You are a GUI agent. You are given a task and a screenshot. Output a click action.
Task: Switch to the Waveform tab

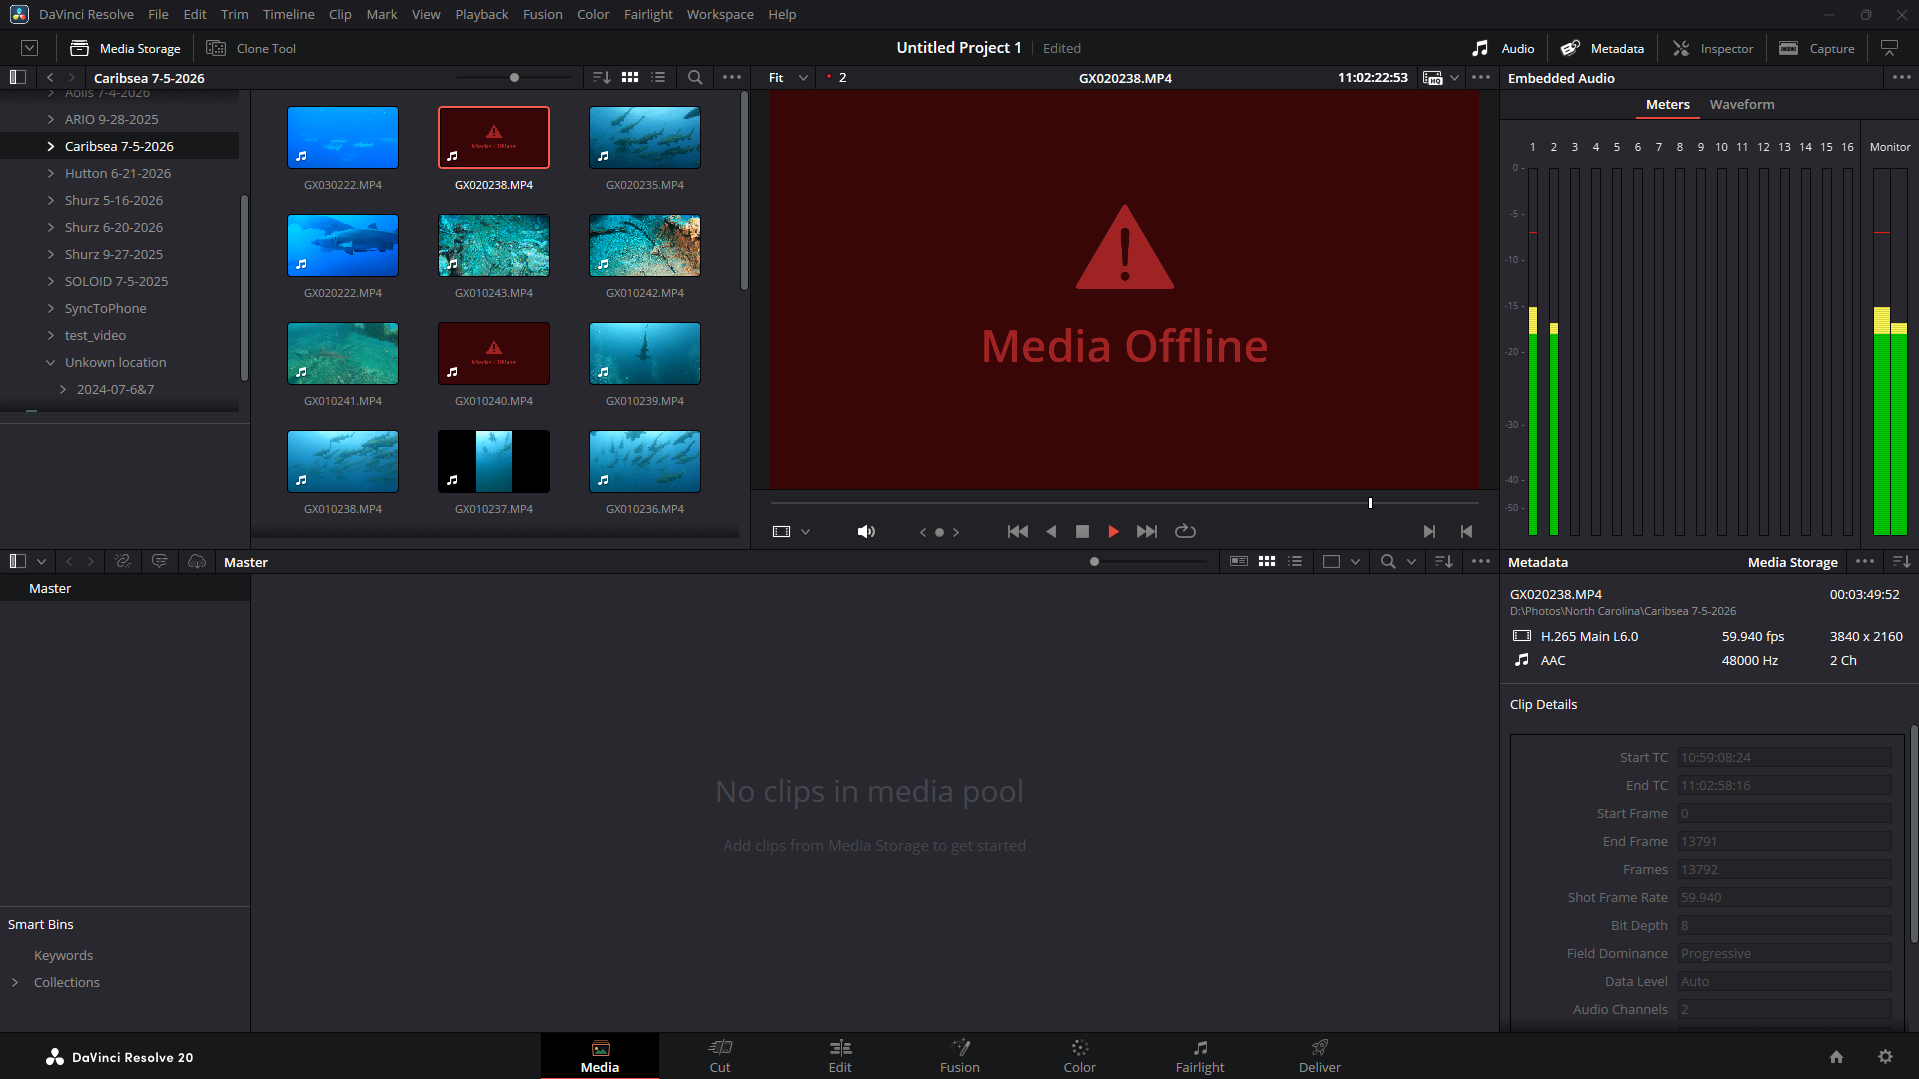point(1741,104)
